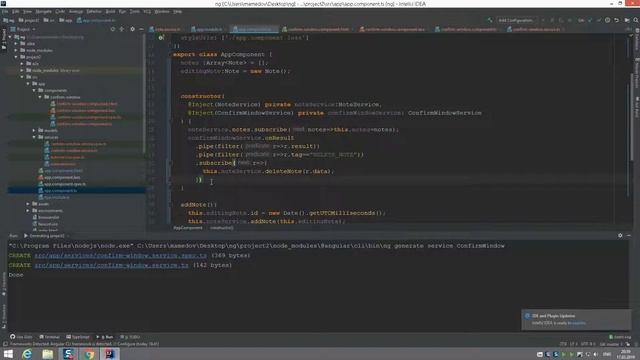Select app.component.spec.ts in project tree
The width and height of the screenshot is (640, 360).
tap(62, 184)
